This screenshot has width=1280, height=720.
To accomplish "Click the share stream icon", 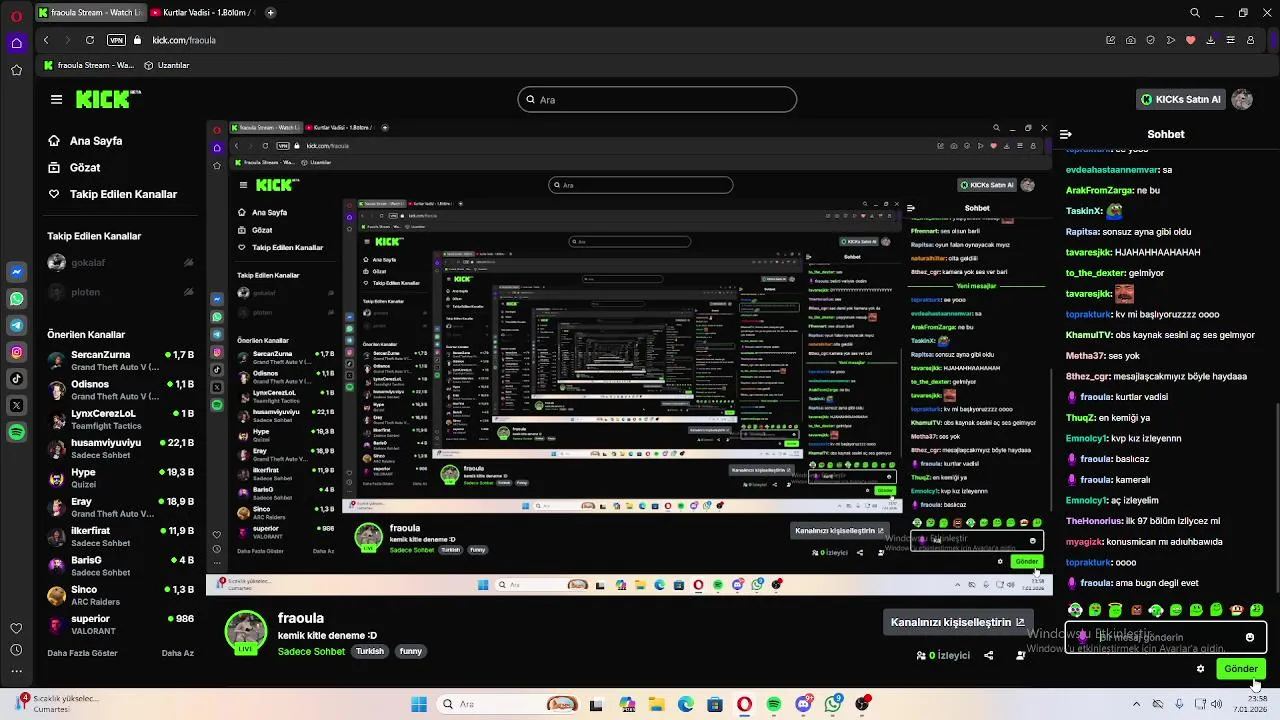I will [988, 656].
